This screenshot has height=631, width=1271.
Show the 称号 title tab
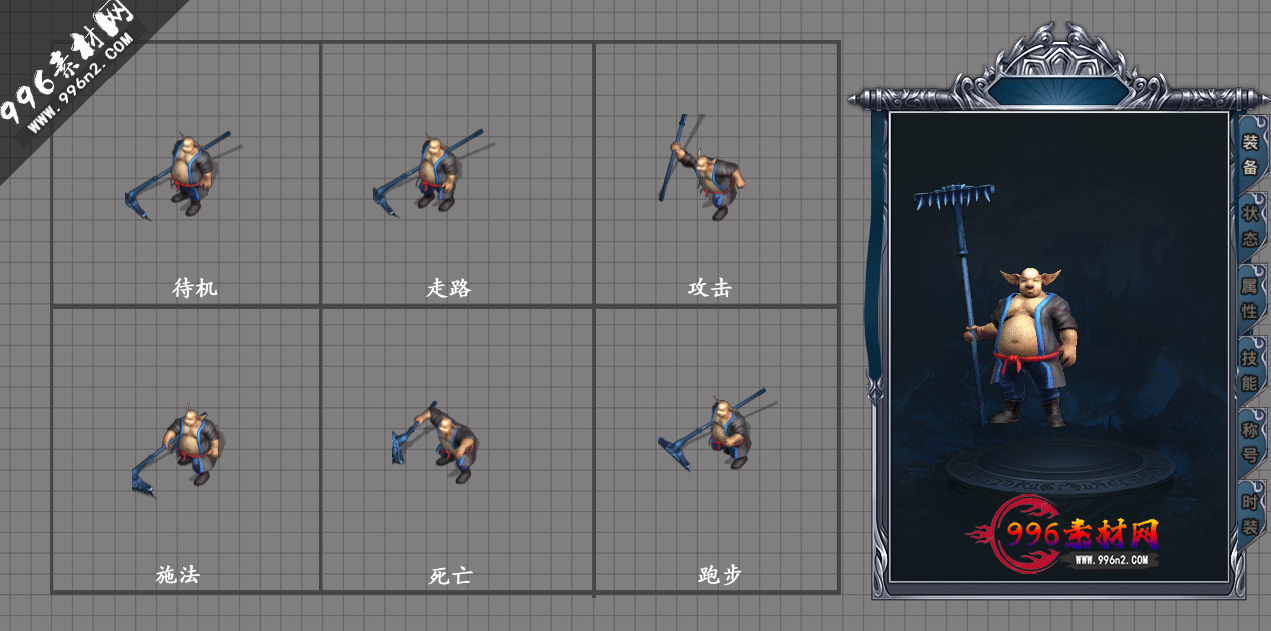coord(1250,441)
